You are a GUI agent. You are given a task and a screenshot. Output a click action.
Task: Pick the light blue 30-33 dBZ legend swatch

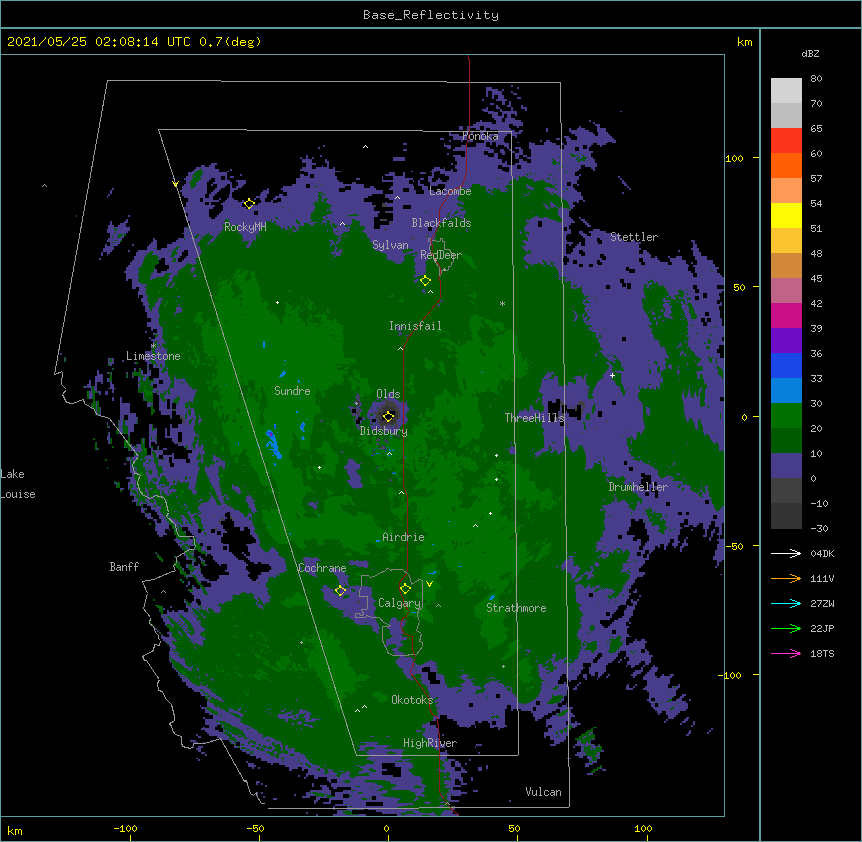[786, 391]
